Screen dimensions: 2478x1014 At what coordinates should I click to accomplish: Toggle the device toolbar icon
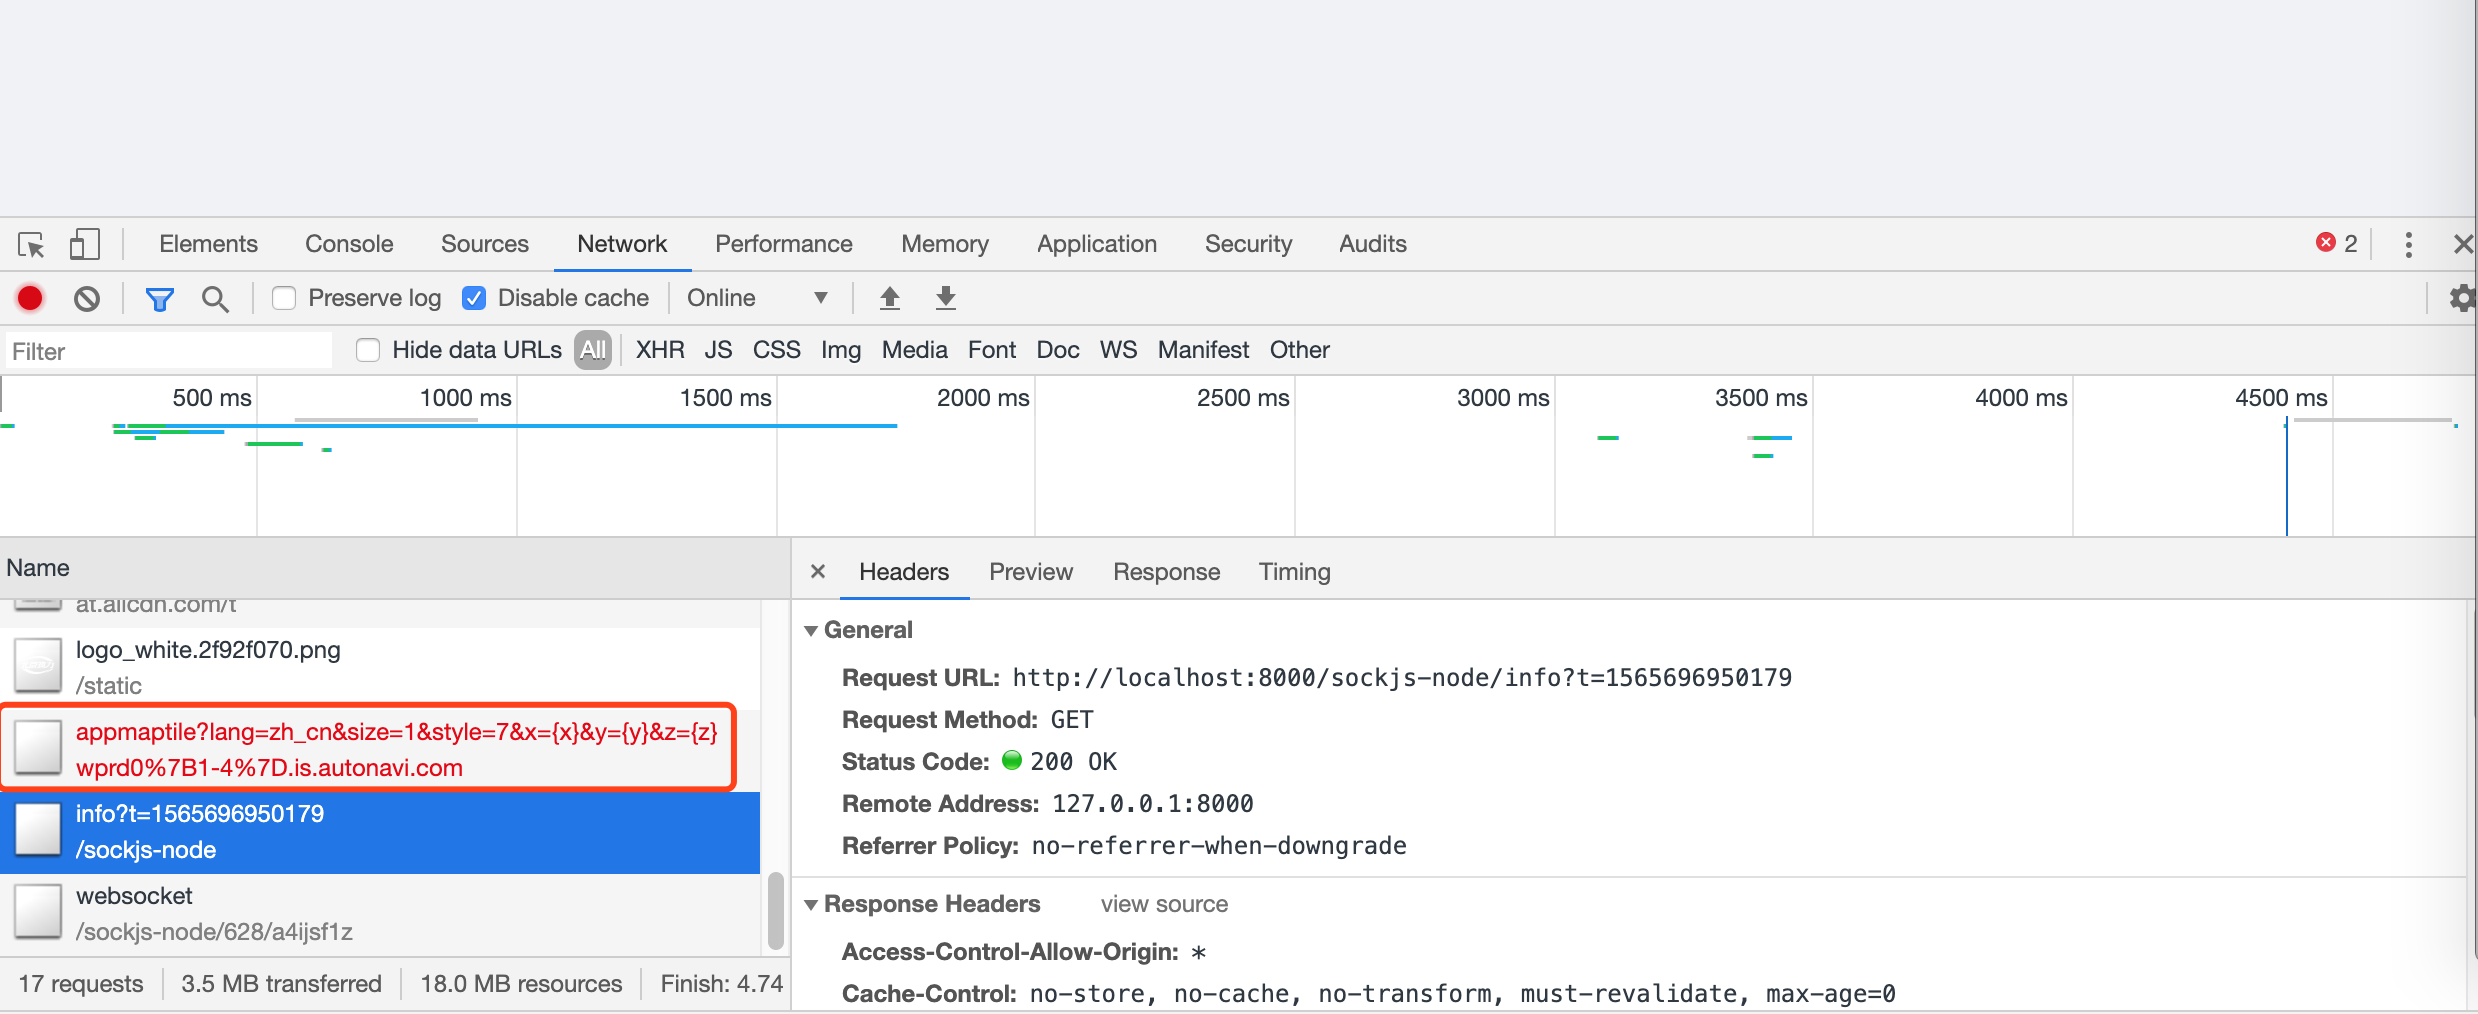point(84,243)
